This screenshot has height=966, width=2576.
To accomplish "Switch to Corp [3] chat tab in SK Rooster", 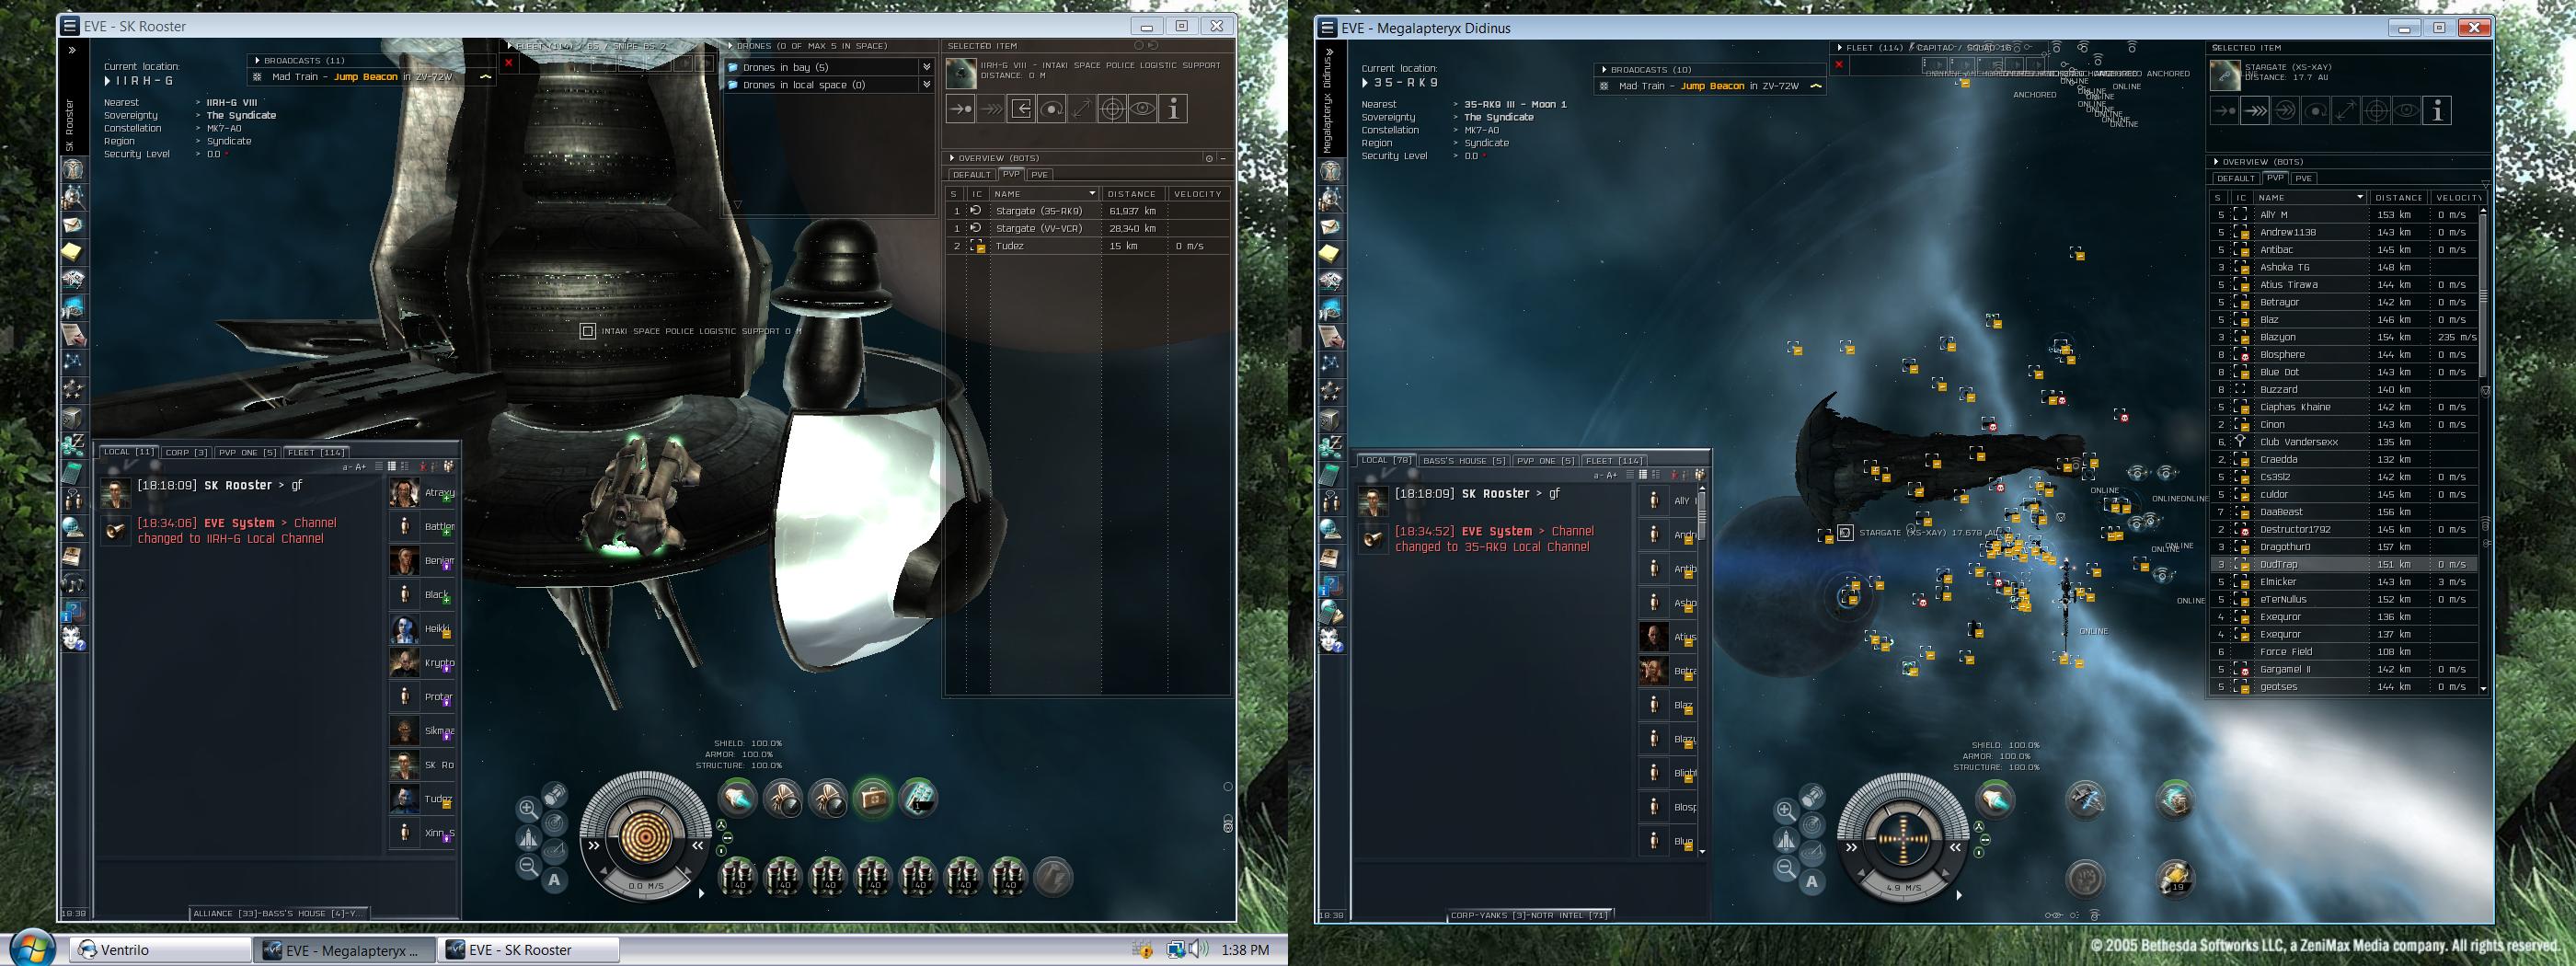I will [x=186, y=453].
